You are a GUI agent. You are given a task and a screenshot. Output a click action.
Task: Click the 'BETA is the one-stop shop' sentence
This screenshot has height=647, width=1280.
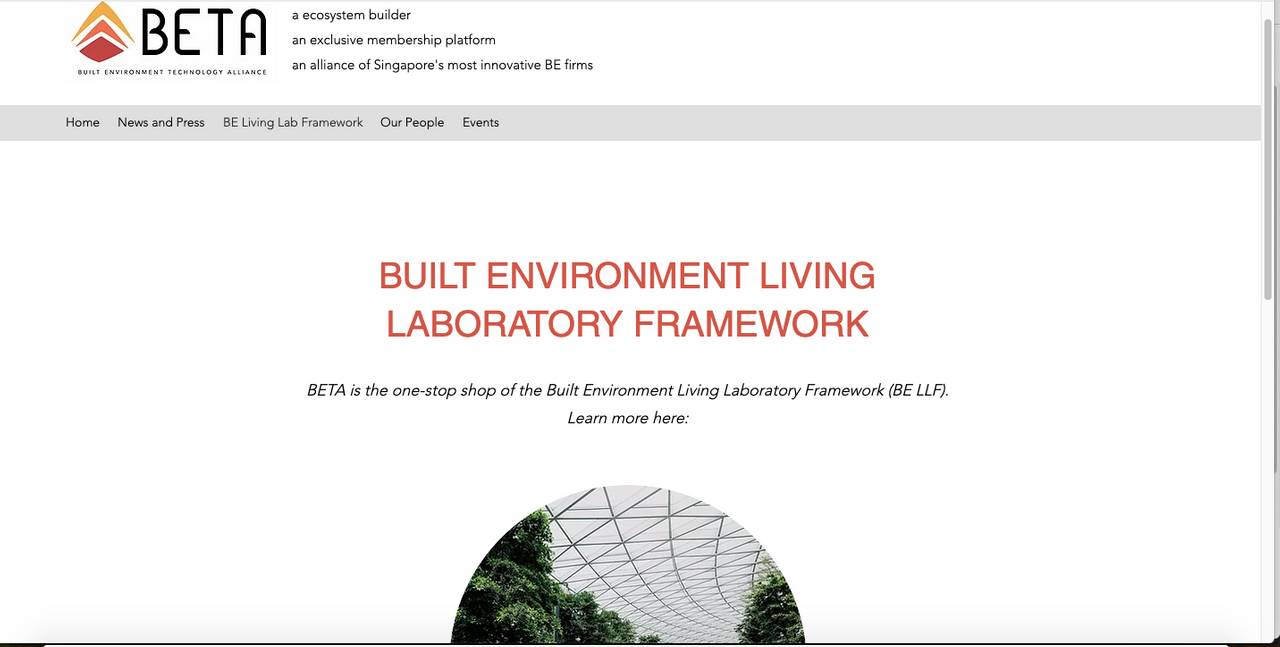pos(627,390)
